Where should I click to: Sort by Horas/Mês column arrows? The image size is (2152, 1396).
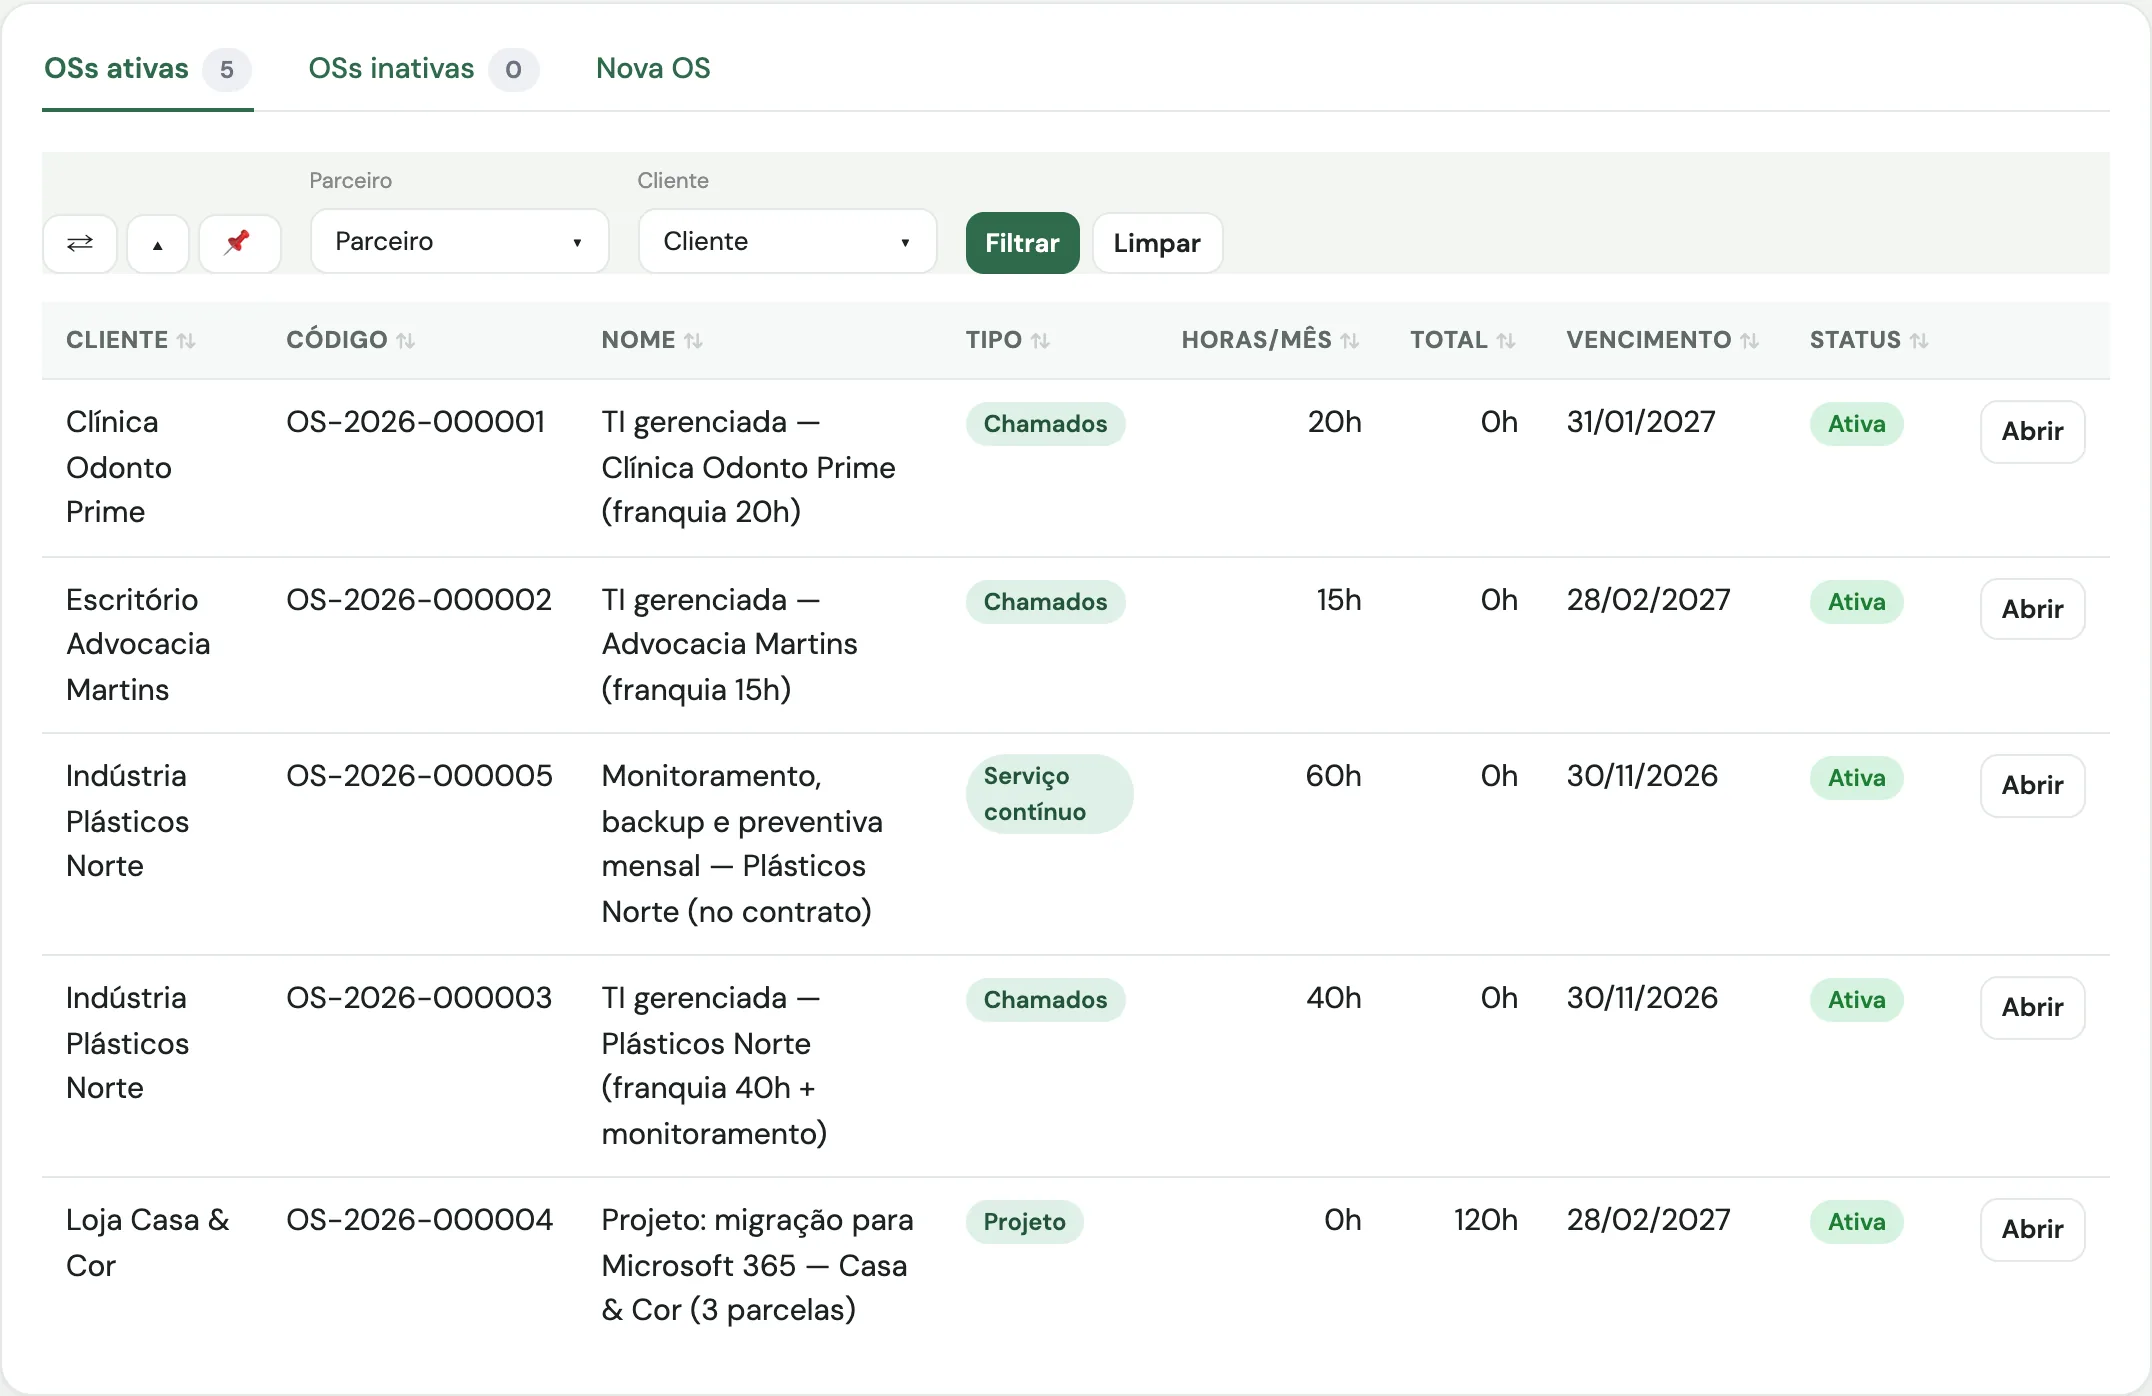(1349, 341)
